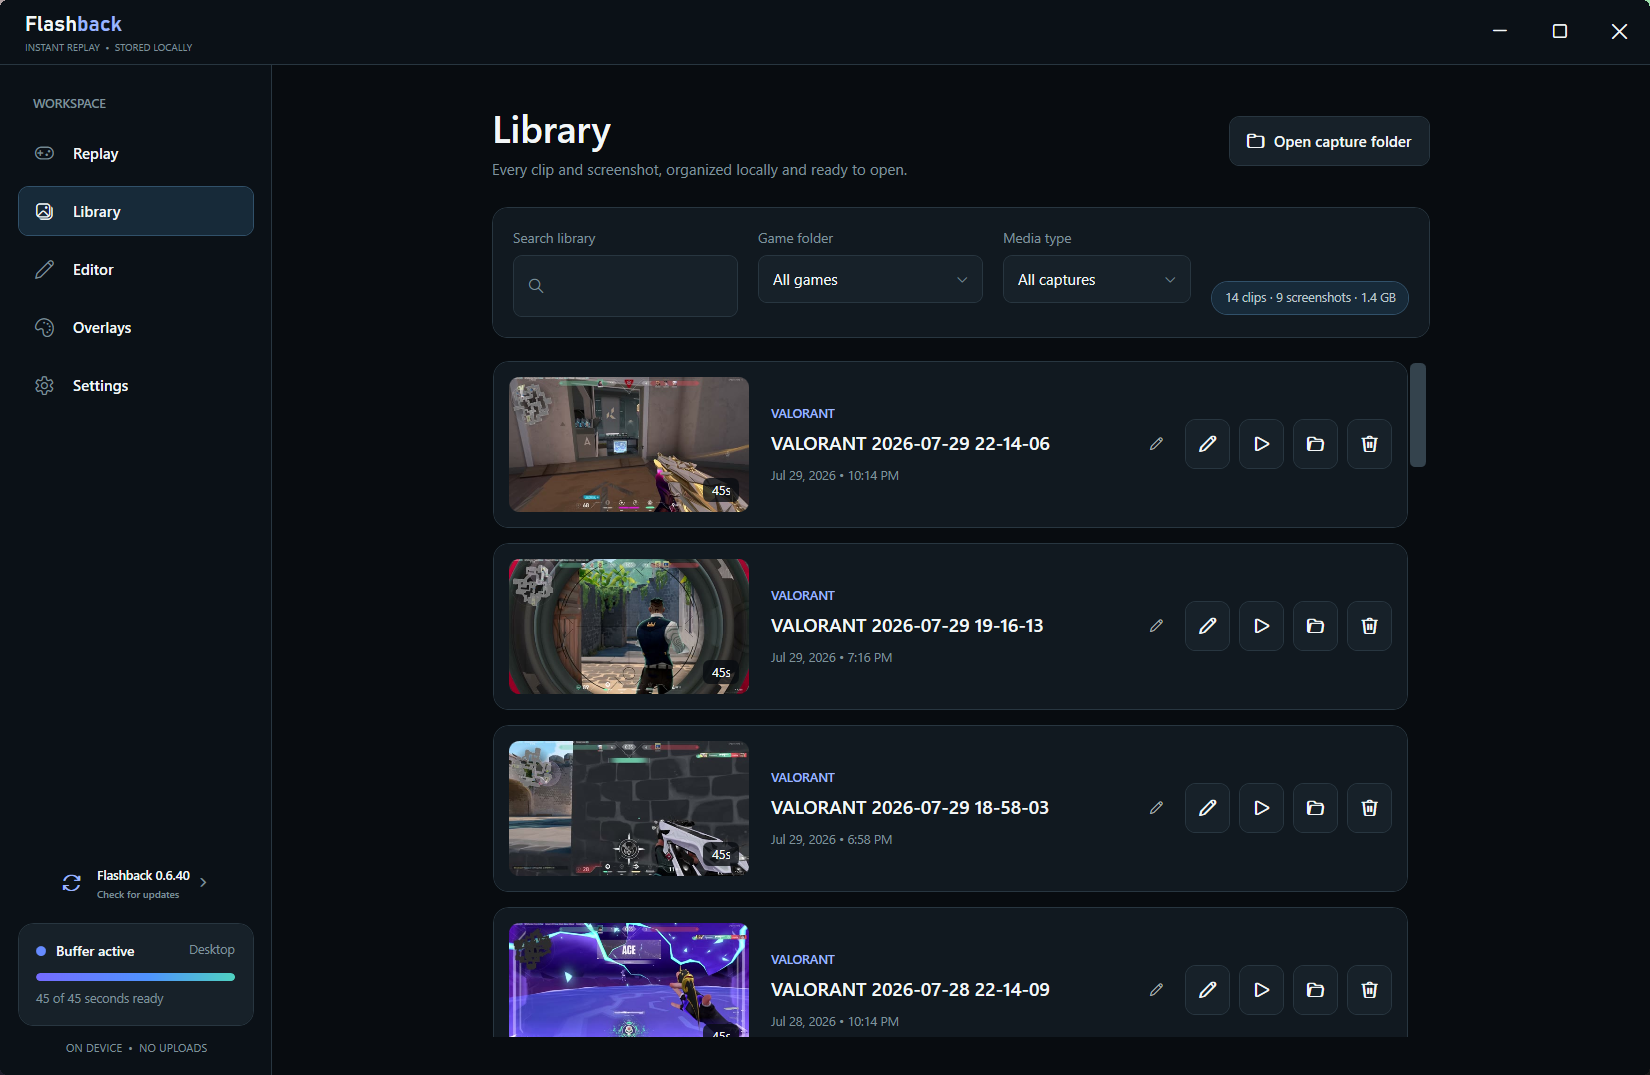Delete clip VALORANT 2026-07-29 22-14-06

pos(1370,444)
